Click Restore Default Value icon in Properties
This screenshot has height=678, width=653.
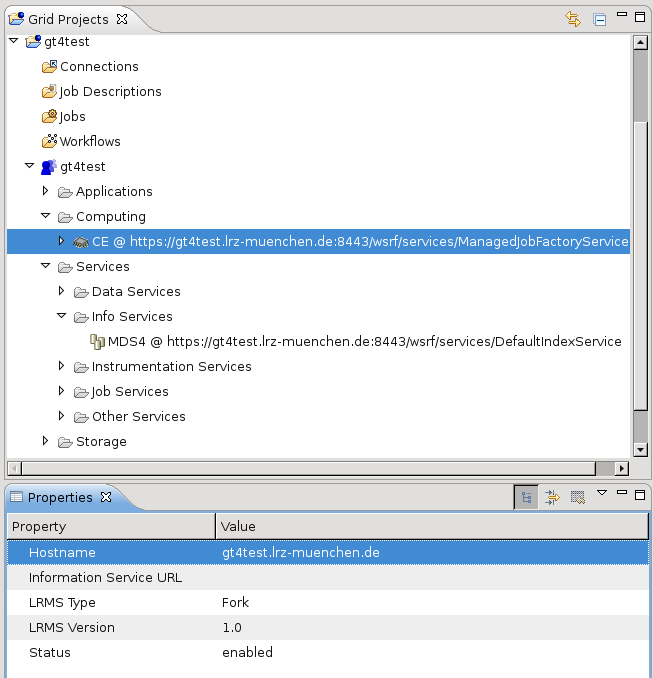point(578,497)
